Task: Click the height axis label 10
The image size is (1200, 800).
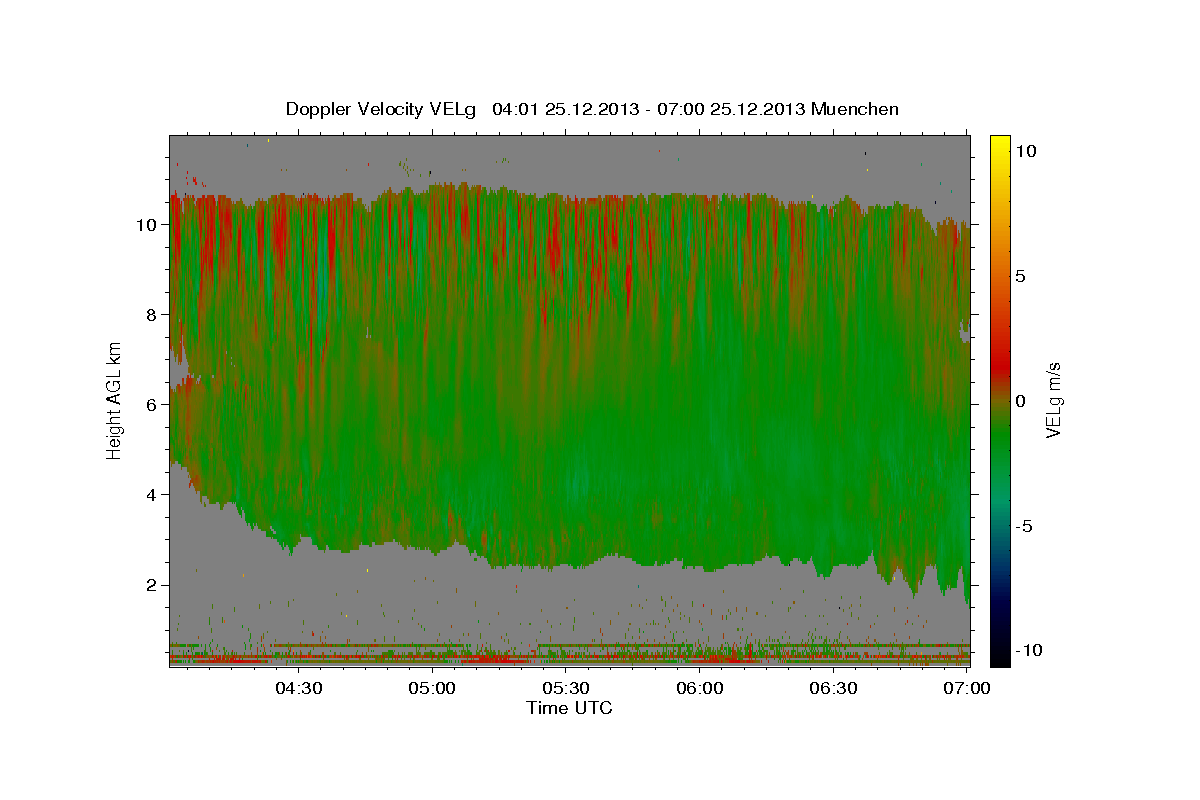Action: tap(149, 224)
